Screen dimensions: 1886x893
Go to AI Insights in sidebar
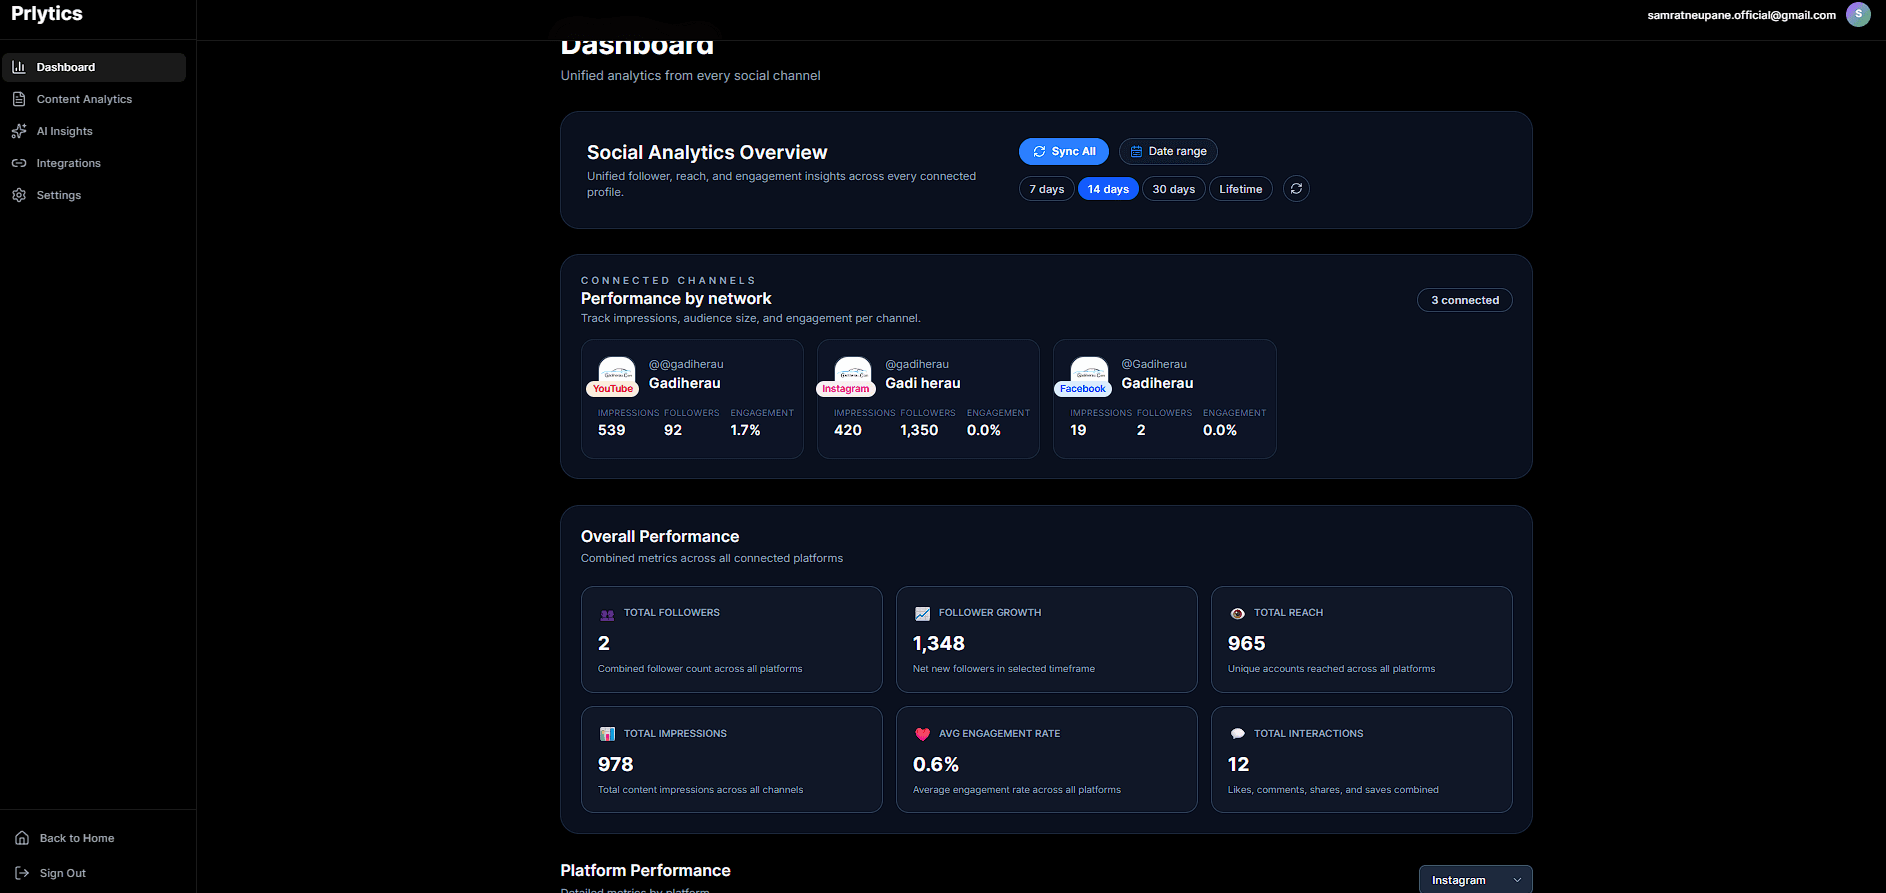click(64, 131)
